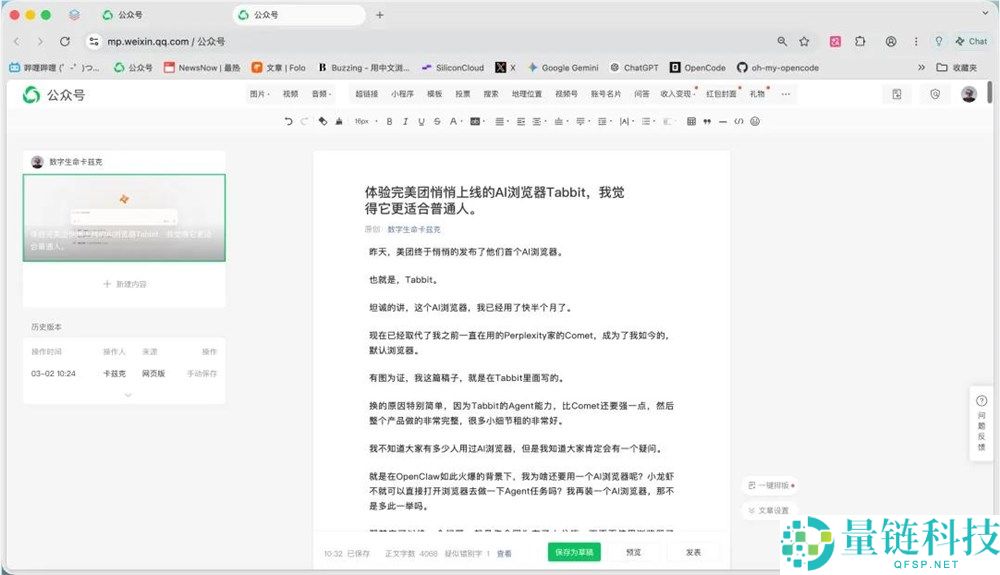Click the 发表 button
The width and height of the screenshot is (1000, 575).
693,552
